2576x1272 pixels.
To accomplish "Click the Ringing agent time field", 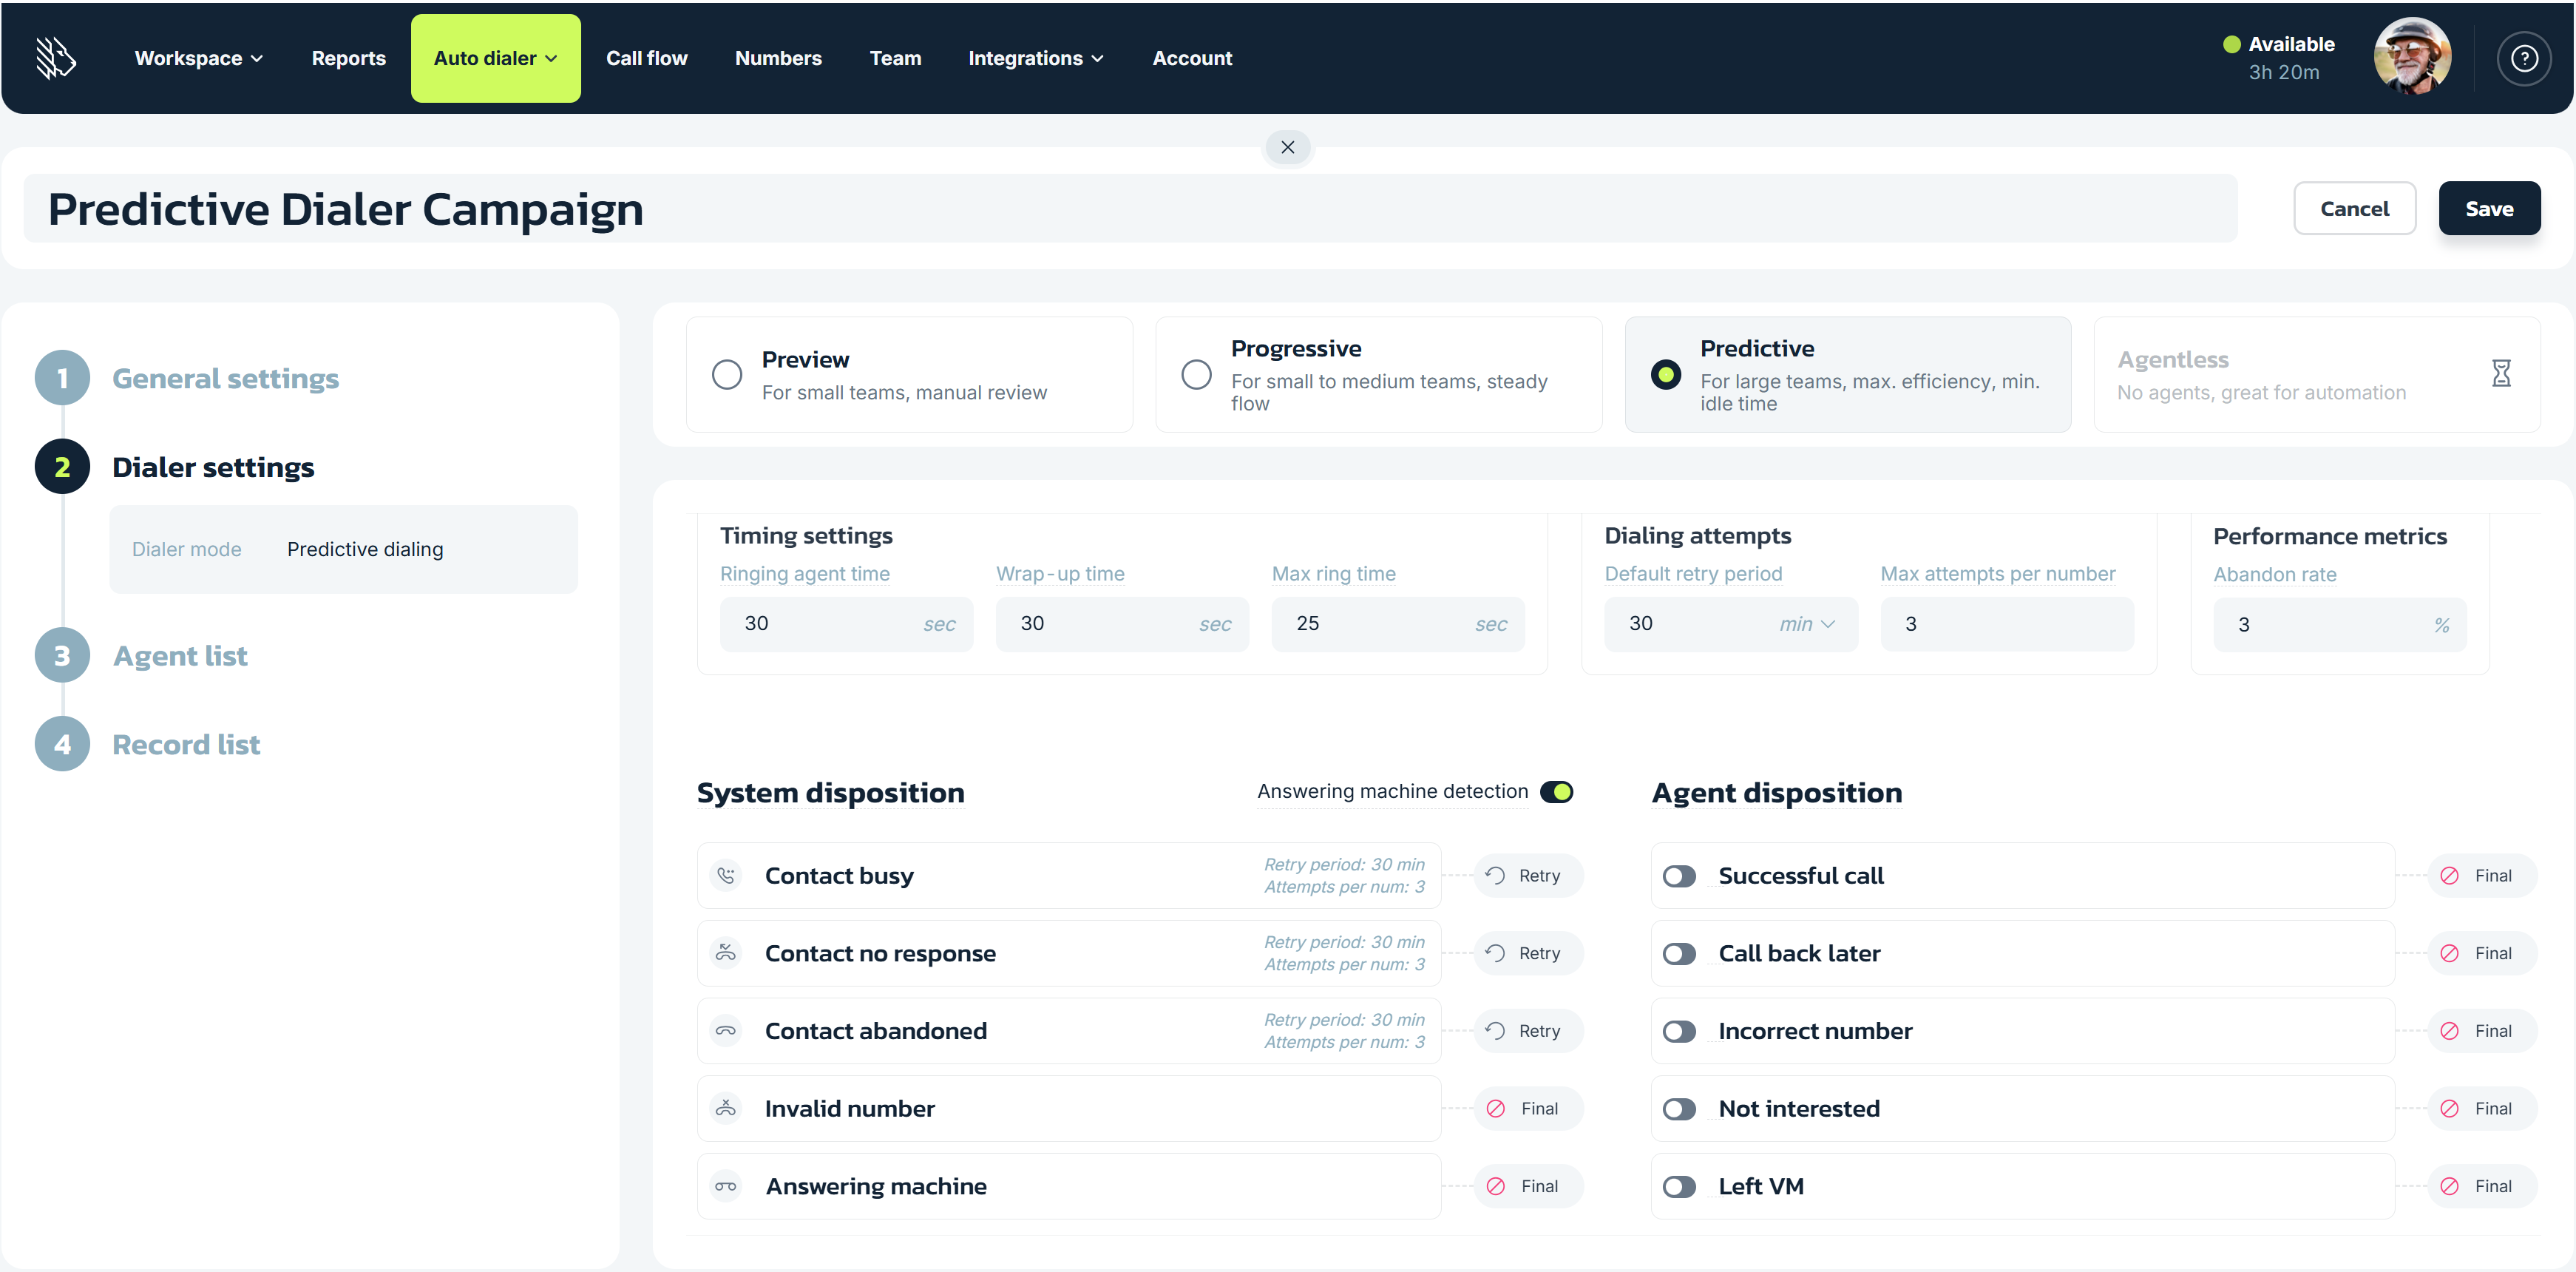I will click(x=846, y=624).
